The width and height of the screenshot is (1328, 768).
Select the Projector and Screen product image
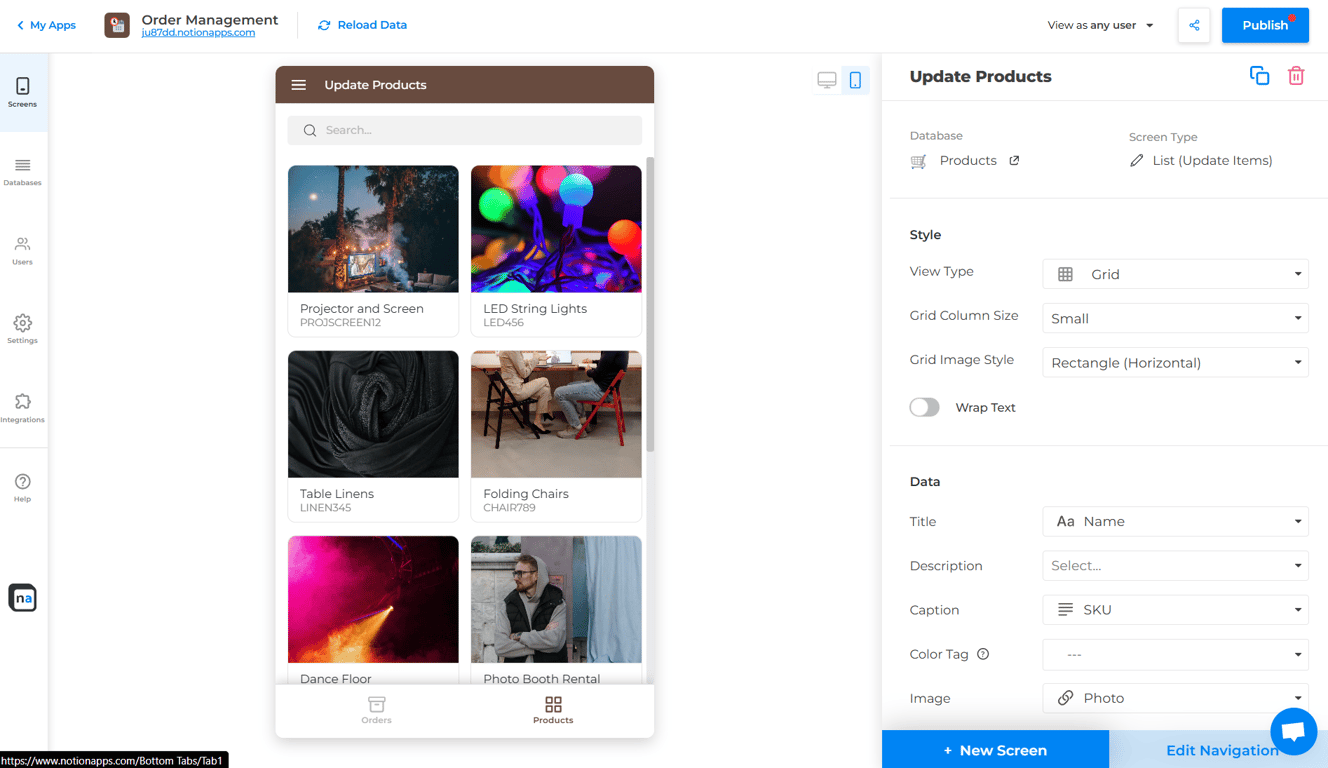pyautogui.click(x=373, y=229)
